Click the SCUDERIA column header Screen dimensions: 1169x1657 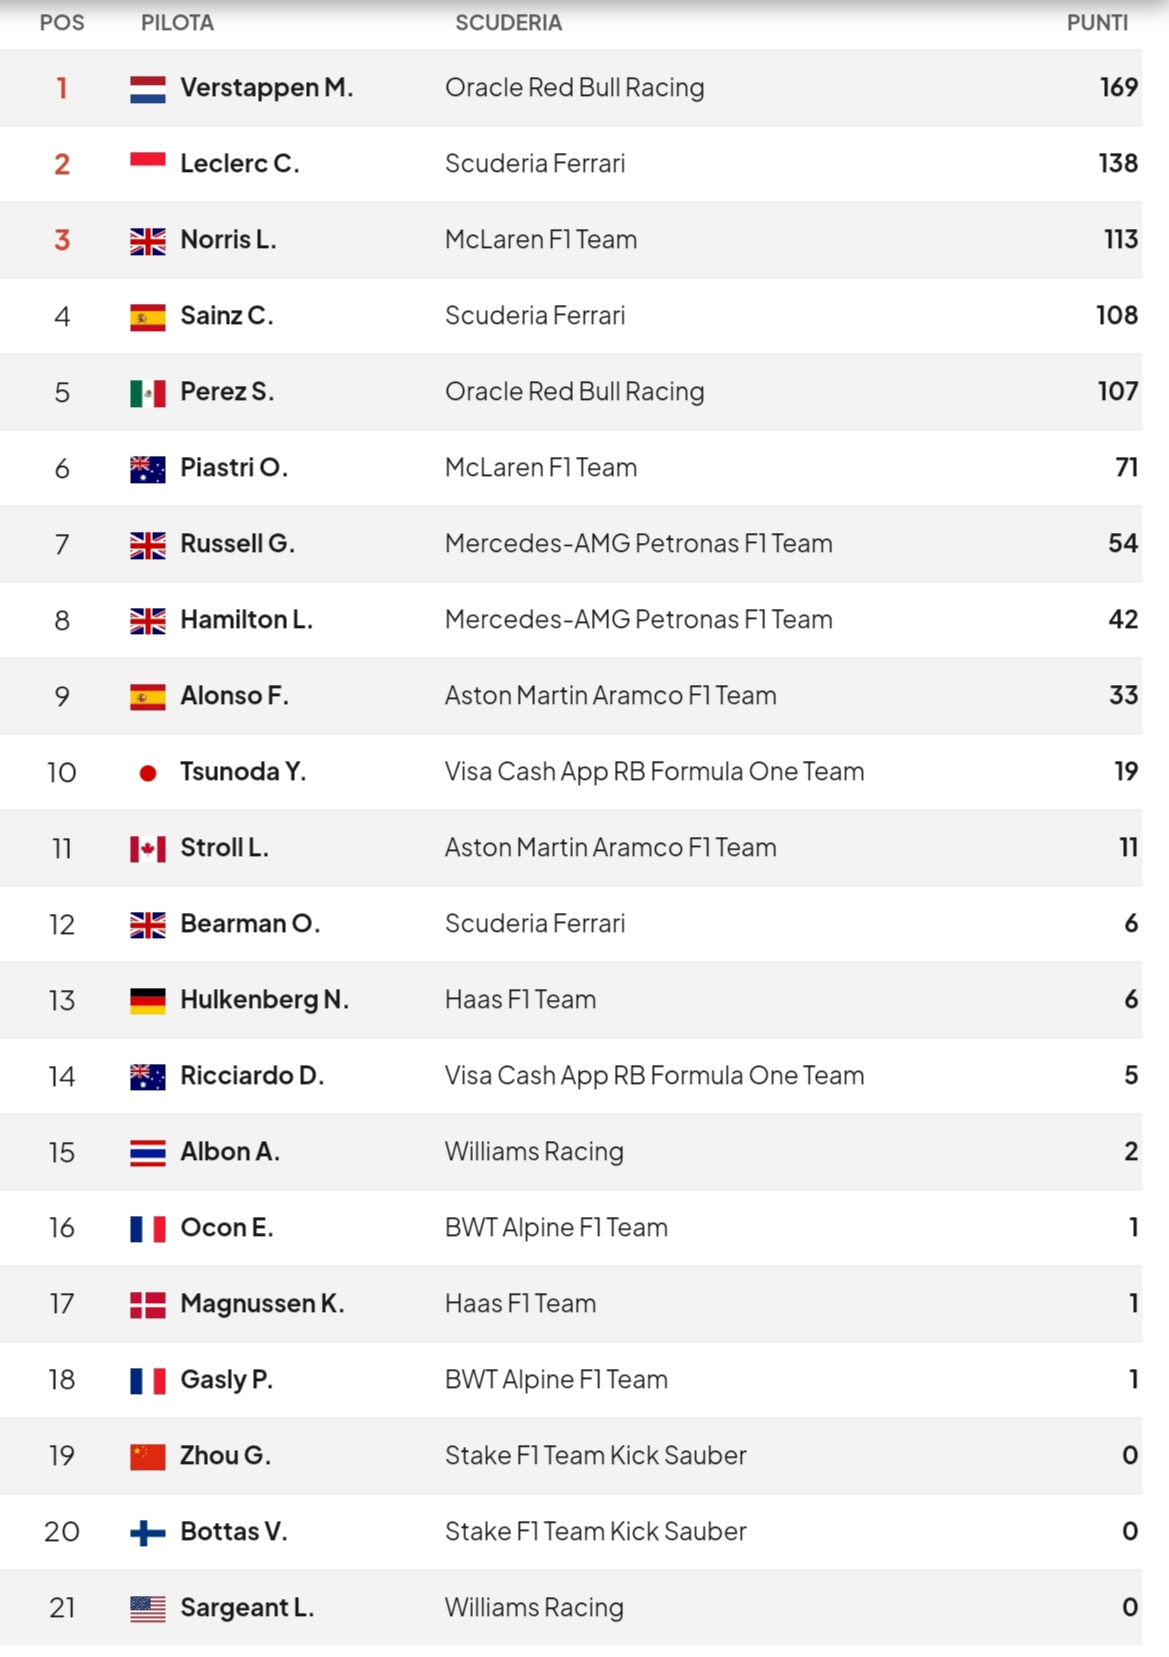pos(508,22)
